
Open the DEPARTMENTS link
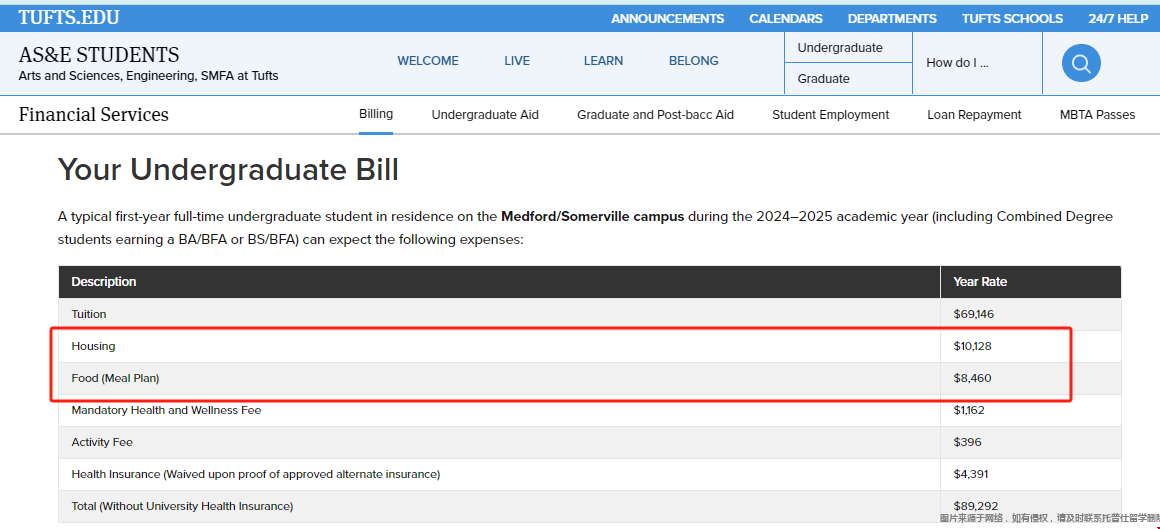(x=892, y=19)
